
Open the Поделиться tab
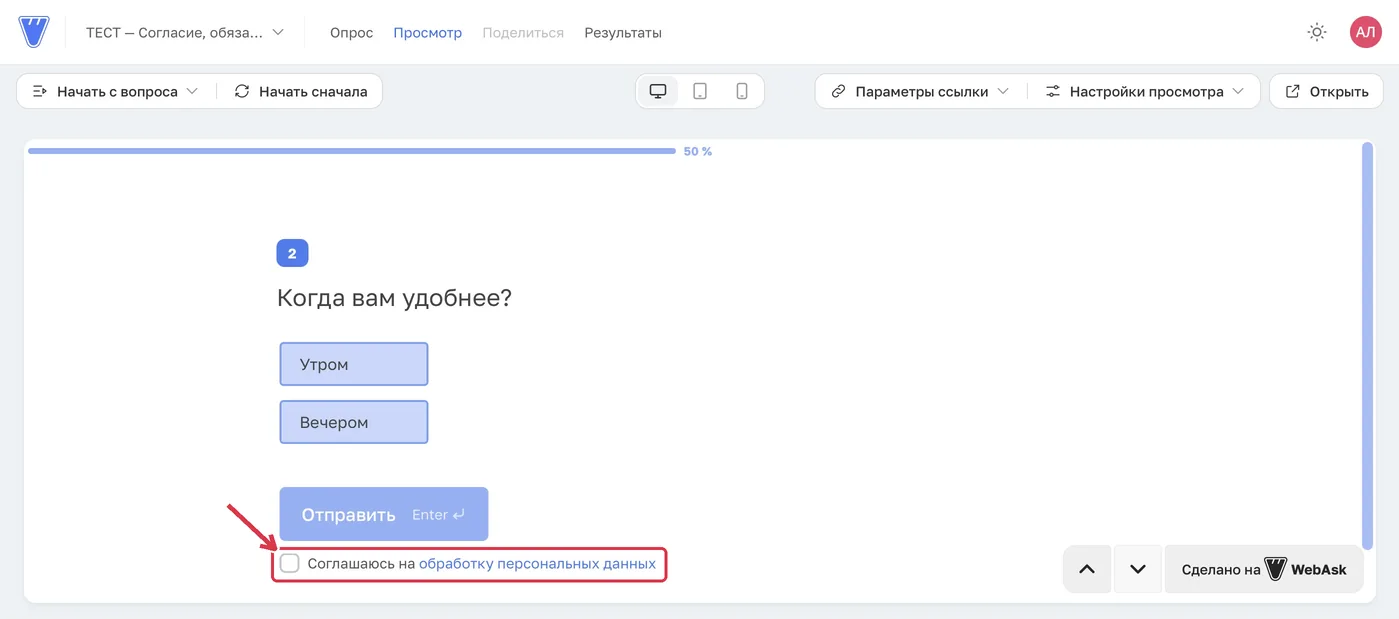523,32
